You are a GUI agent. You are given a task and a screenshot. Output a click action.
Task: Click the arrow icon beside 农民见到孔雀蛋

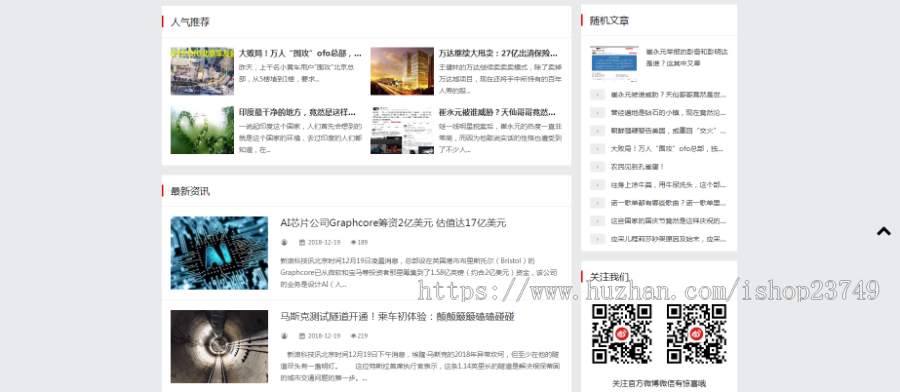[x=598, y=167]
